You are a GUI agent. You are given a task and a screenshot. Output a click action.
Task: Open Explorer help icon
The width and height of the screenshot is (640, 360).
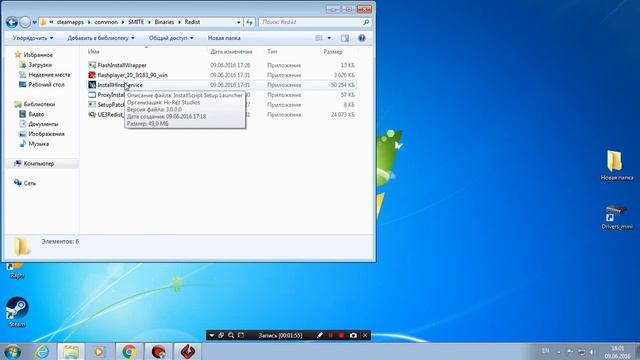[362, 38]
